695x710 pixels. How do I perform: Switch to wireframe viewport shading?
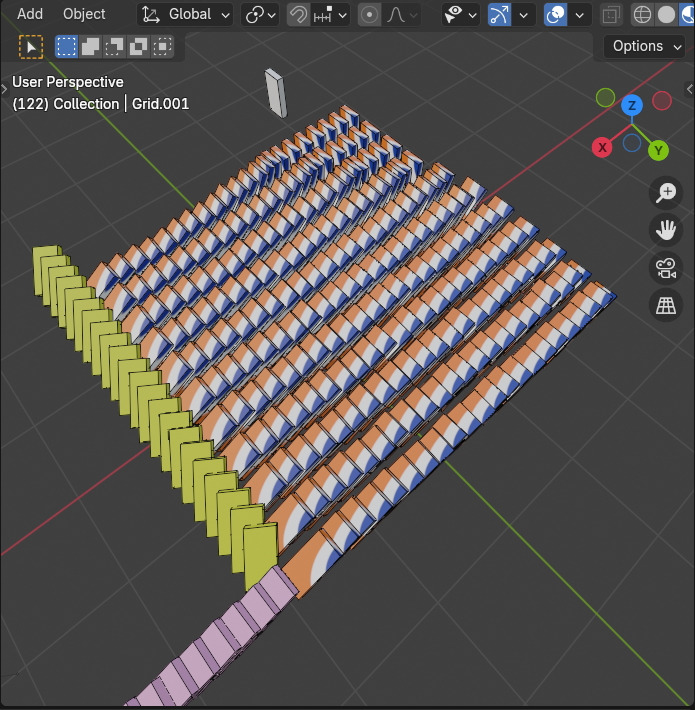point(642,15)
